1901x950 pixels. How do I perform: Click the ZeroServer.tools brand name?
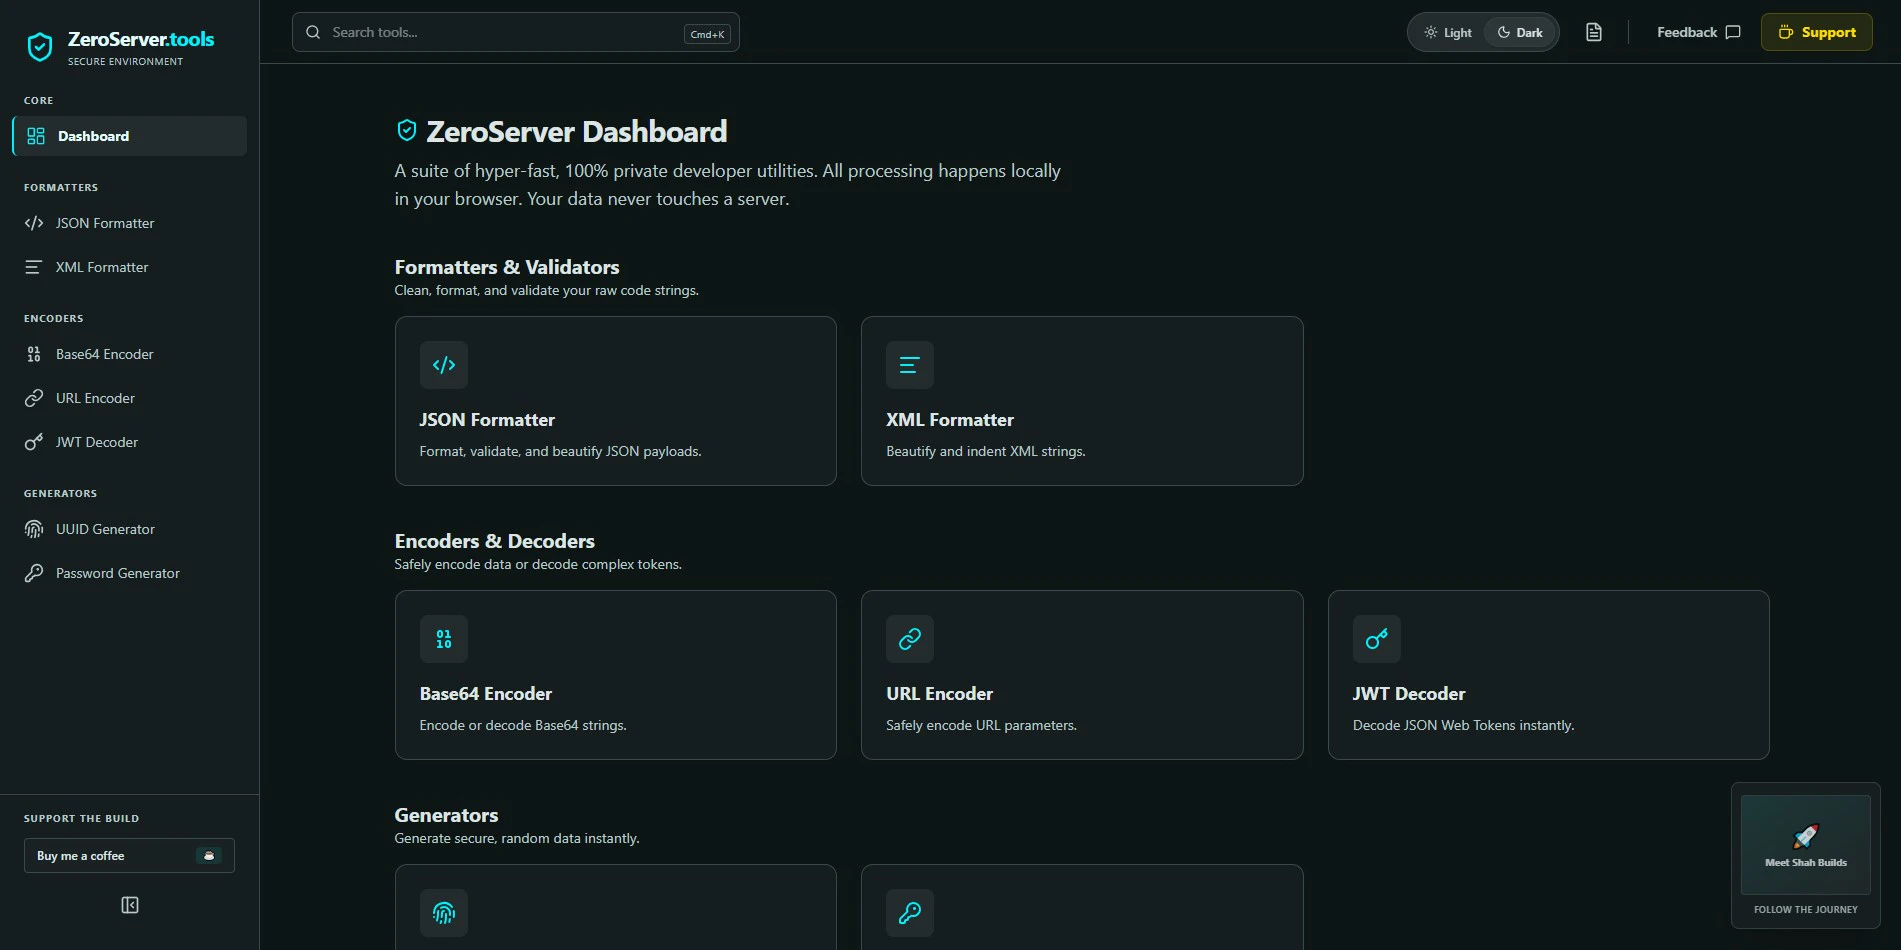point(141,39)
